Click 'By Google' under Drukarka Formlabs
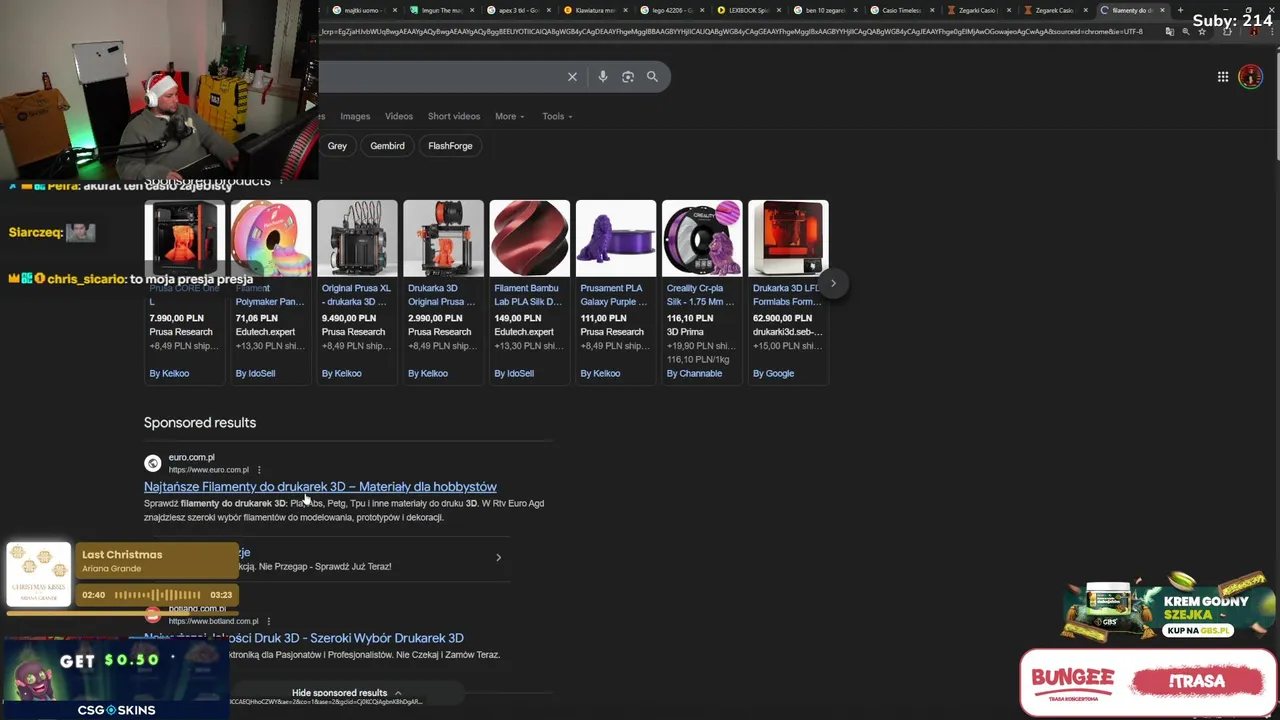Screen dimensions: 1280x720 tap(773, 374)
